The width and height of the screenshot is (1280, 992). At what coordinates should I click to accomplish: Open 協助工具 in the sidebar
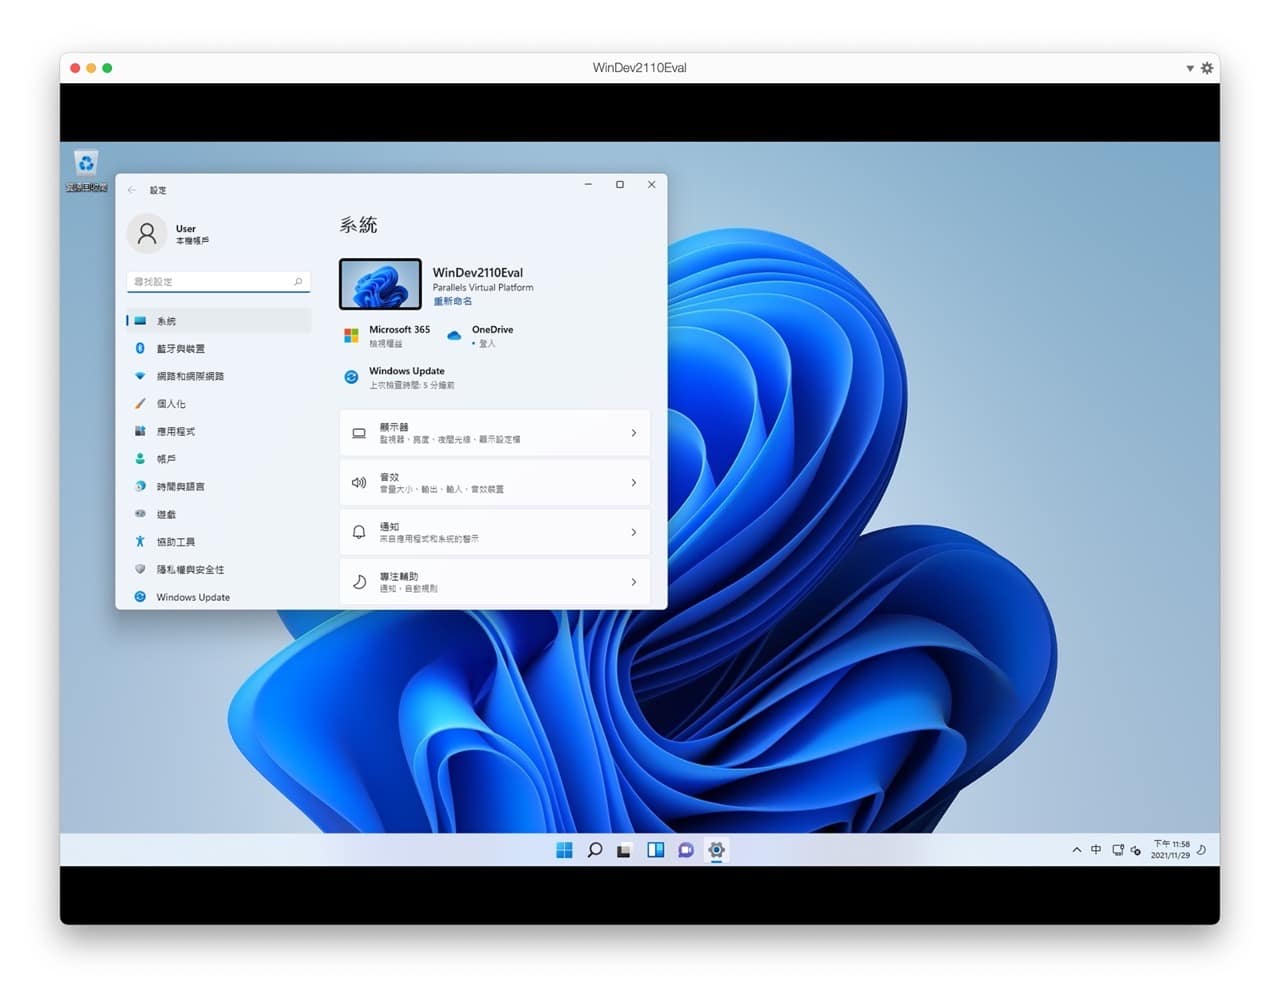(218, 542)
